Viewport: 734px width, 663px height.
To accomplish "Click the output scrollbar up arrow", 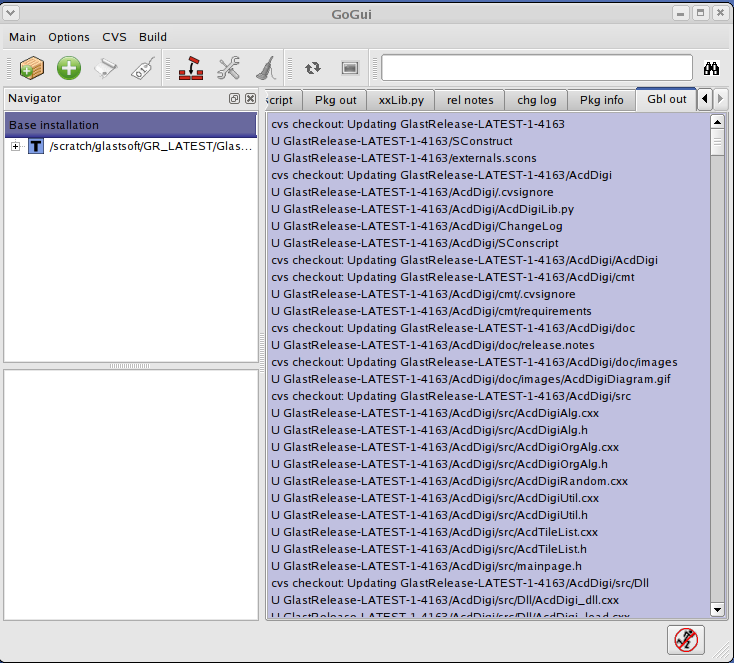I will pos(717,122).
